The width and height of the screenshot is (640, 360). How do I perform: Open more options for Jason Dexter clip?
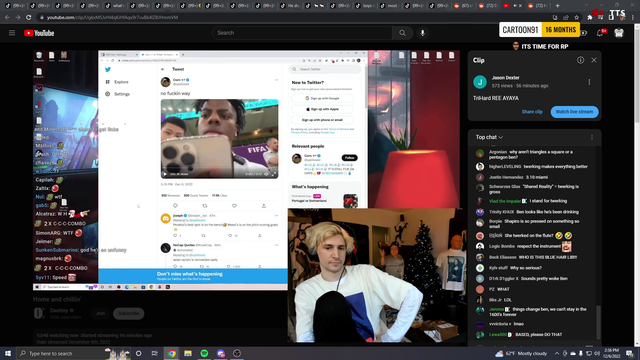(589, 82)
